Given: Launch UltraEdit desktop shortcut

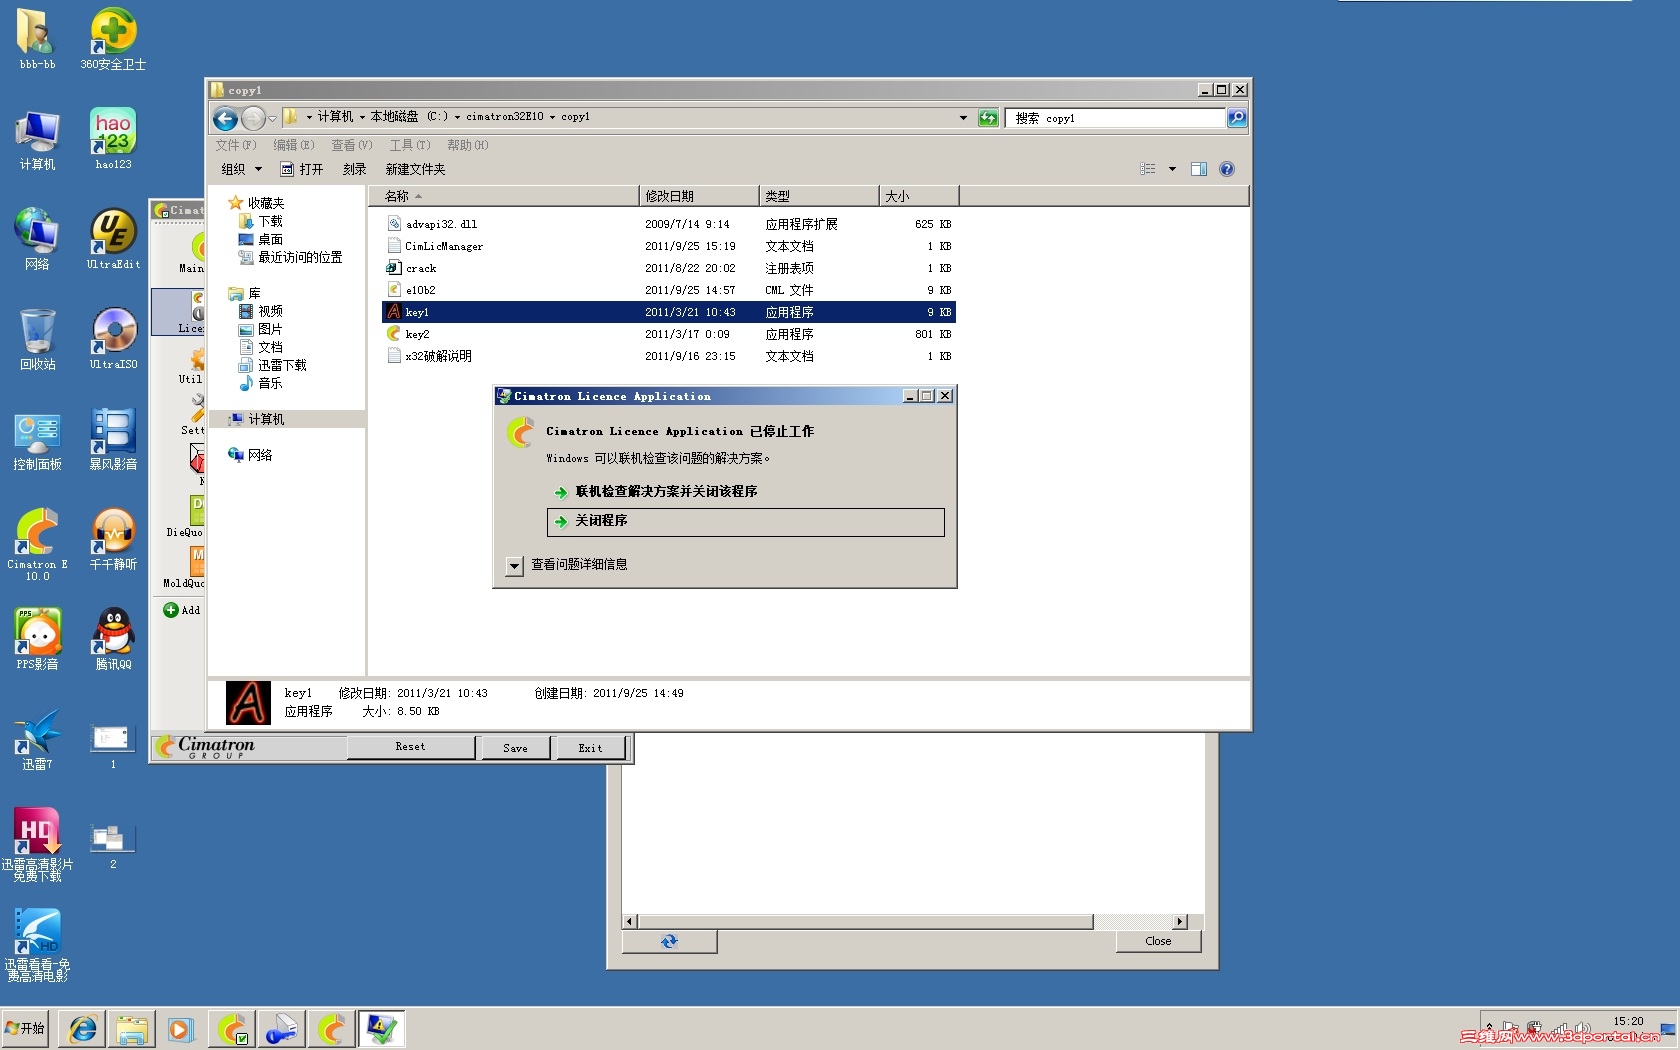Looking at the screenshot, I should (113, 239).
